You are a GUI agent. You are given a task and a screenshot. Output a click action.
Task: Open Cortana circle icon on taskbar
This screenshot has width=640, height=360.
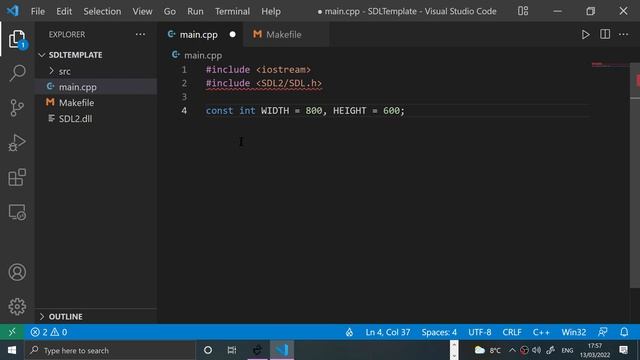[x=208, y=350]
